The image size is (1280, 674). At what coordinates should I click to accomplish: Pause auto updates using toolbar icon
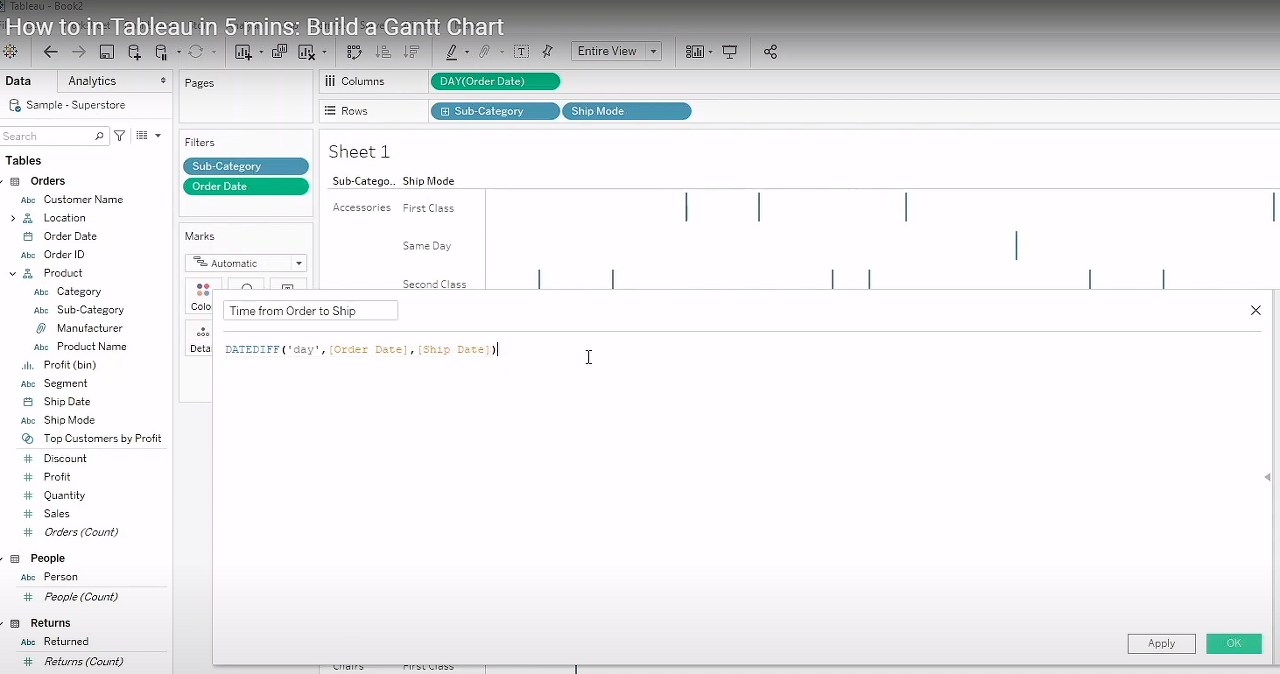coord(161,52)
